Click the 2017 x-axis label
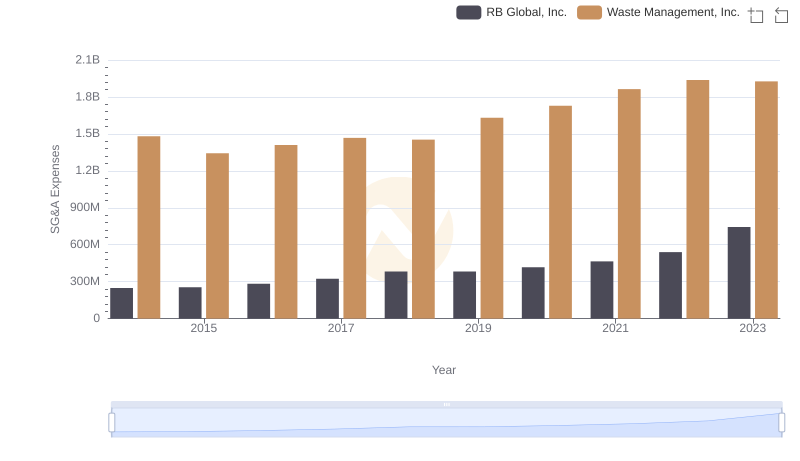Viewport: 800px width, 461px height. (341, 328)
